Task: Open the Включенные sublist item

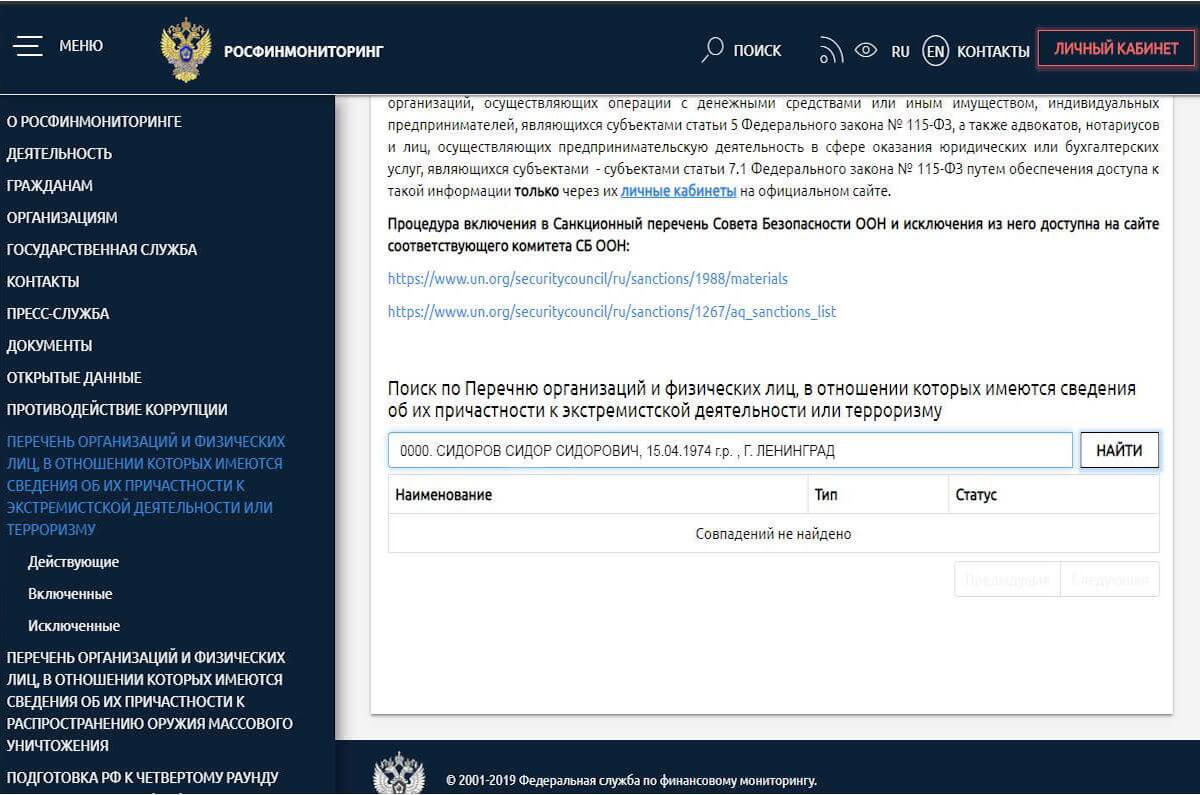Action: pyautogui.click(x=70, y=594)
